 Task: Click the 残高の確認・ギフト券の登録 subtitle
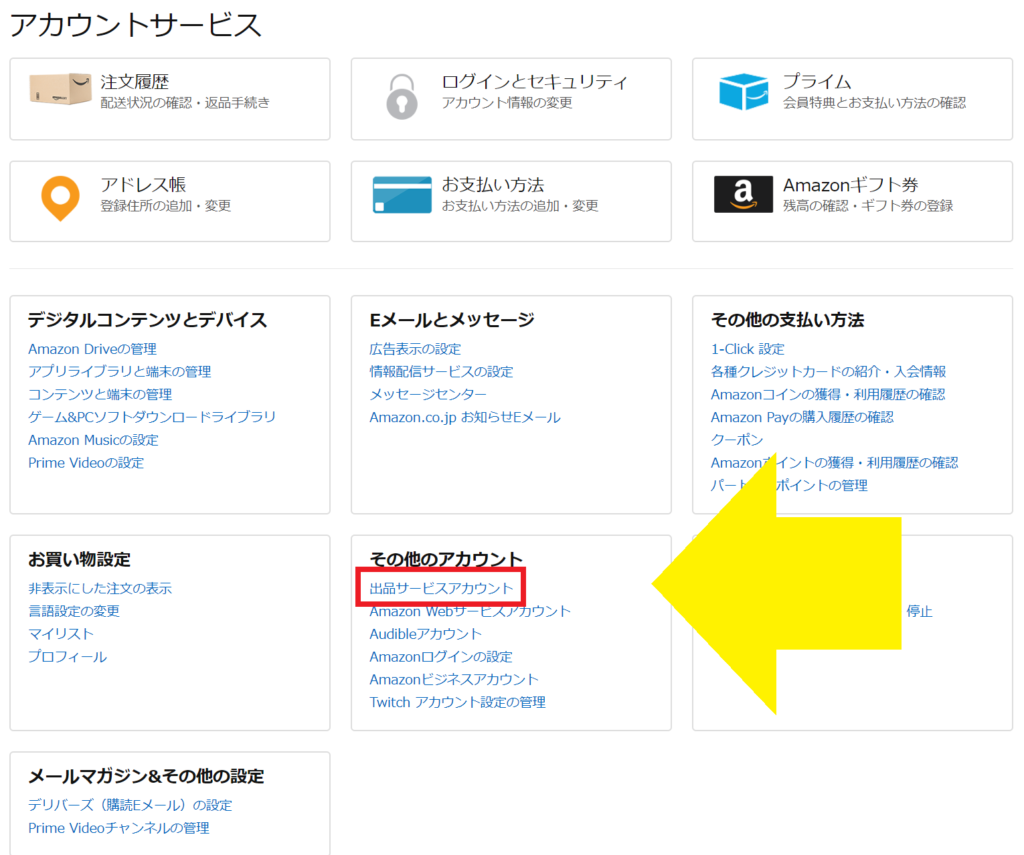pos(868,206)
